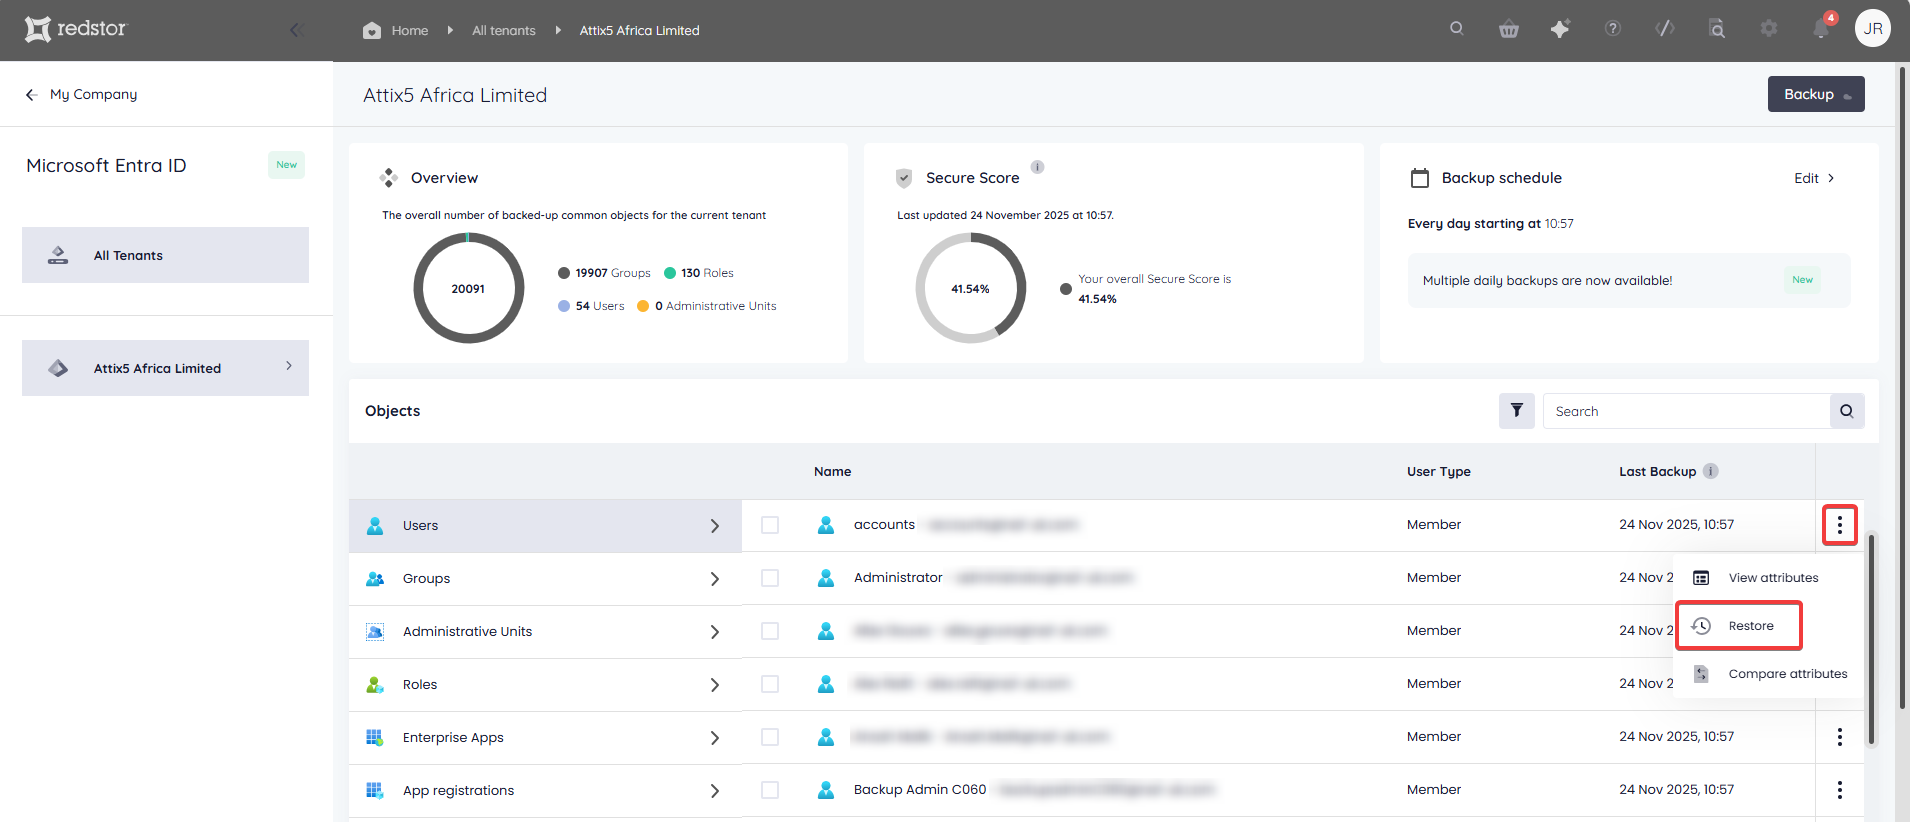This screenshot has width=1910, height=822.
Task: Open the three-dot menu for Backup Admin C060
Action: (1839, 790)
